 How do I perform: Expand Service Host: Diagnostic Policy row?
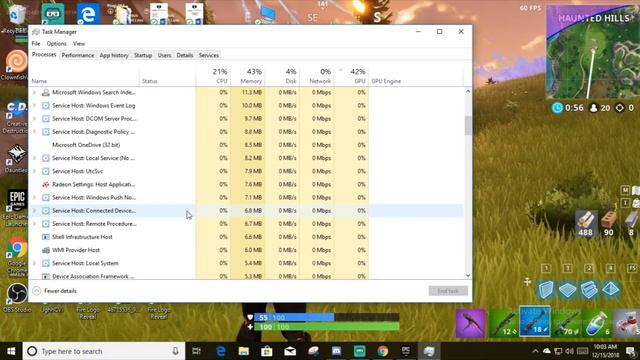(34, 132)
